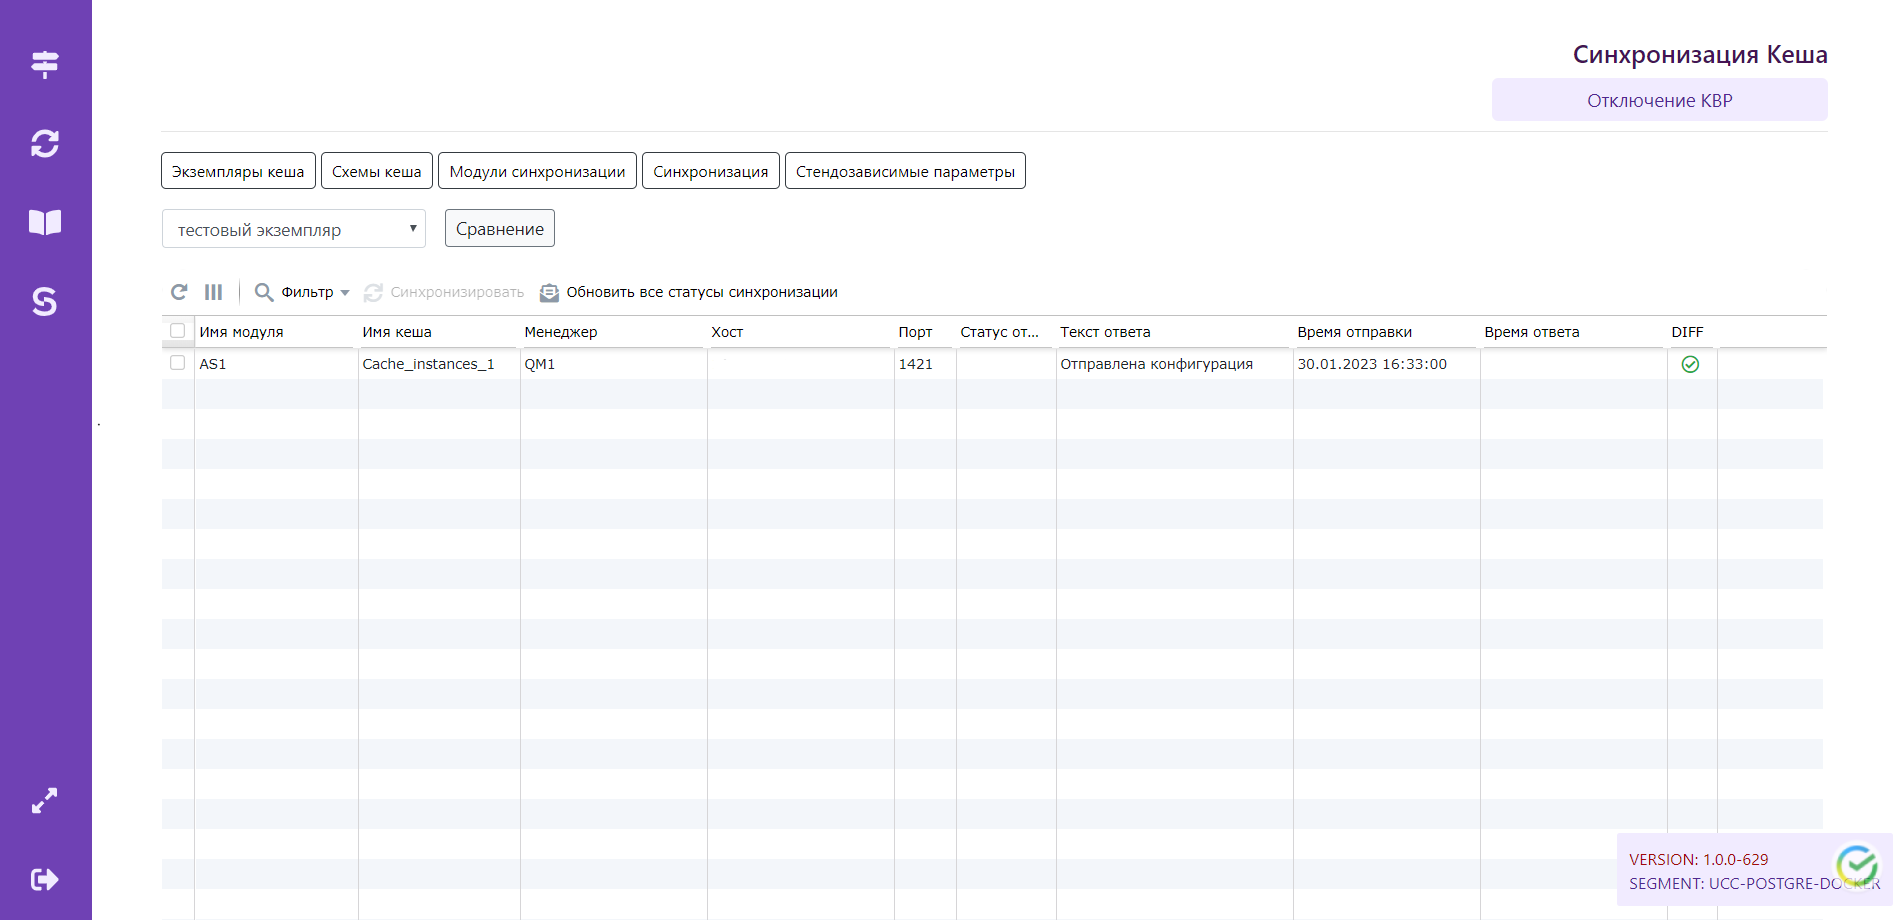Sort by the Время отправки column header
This screenshot has width=1896, height=920.
[x=1354, y=332]
